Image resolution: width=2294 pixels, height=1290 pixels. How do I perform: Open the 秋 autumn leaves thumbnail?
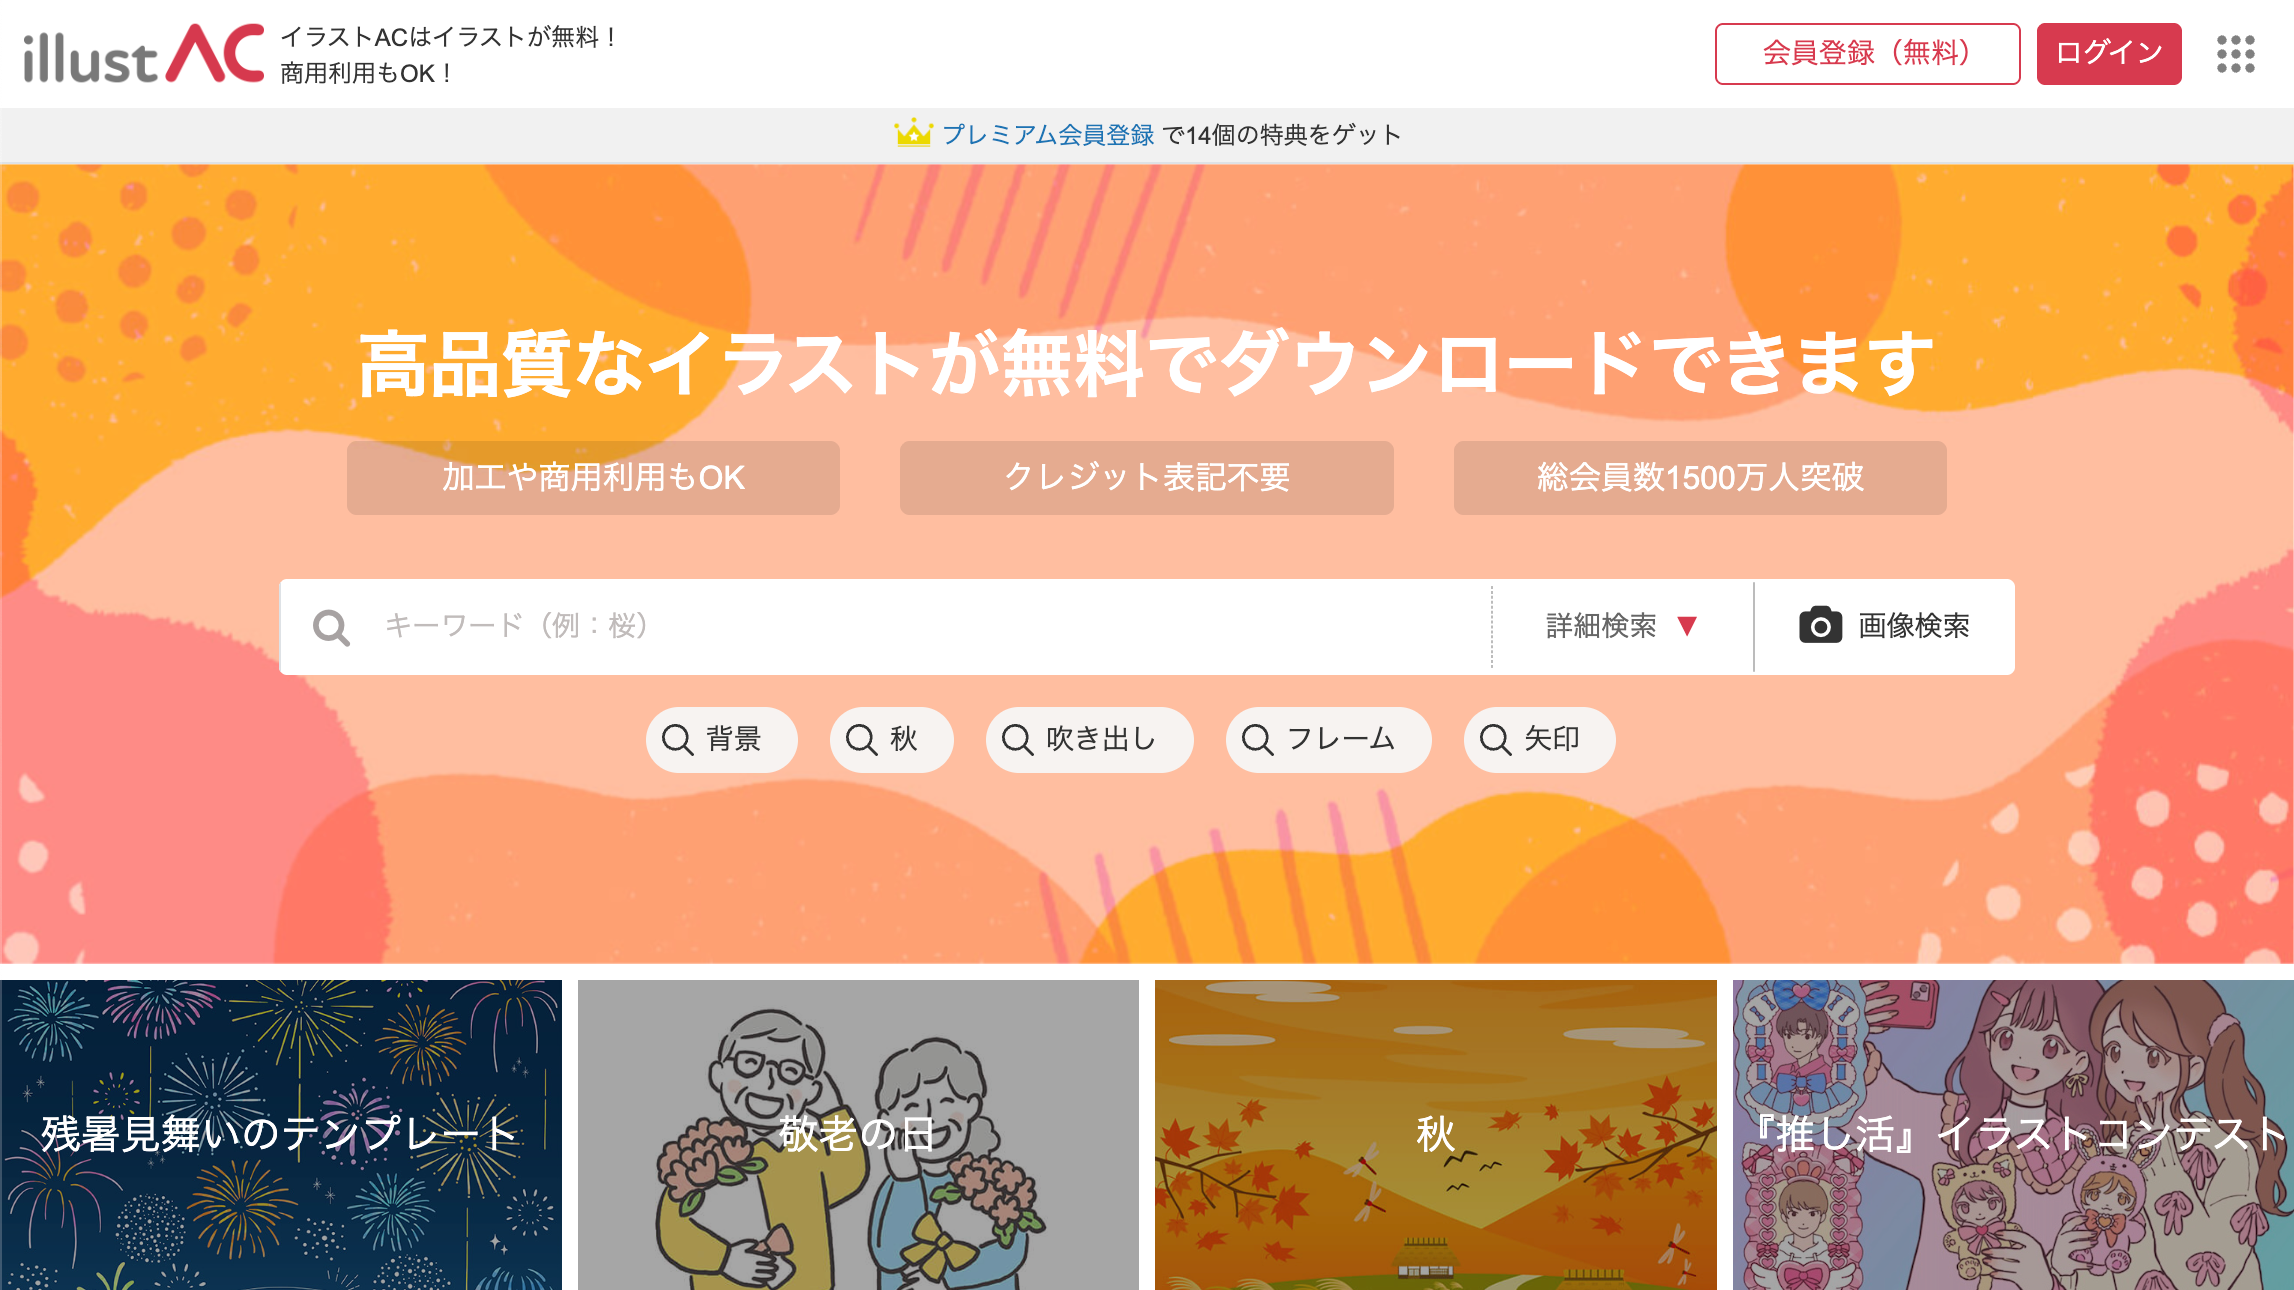tap(1436, 1135)
